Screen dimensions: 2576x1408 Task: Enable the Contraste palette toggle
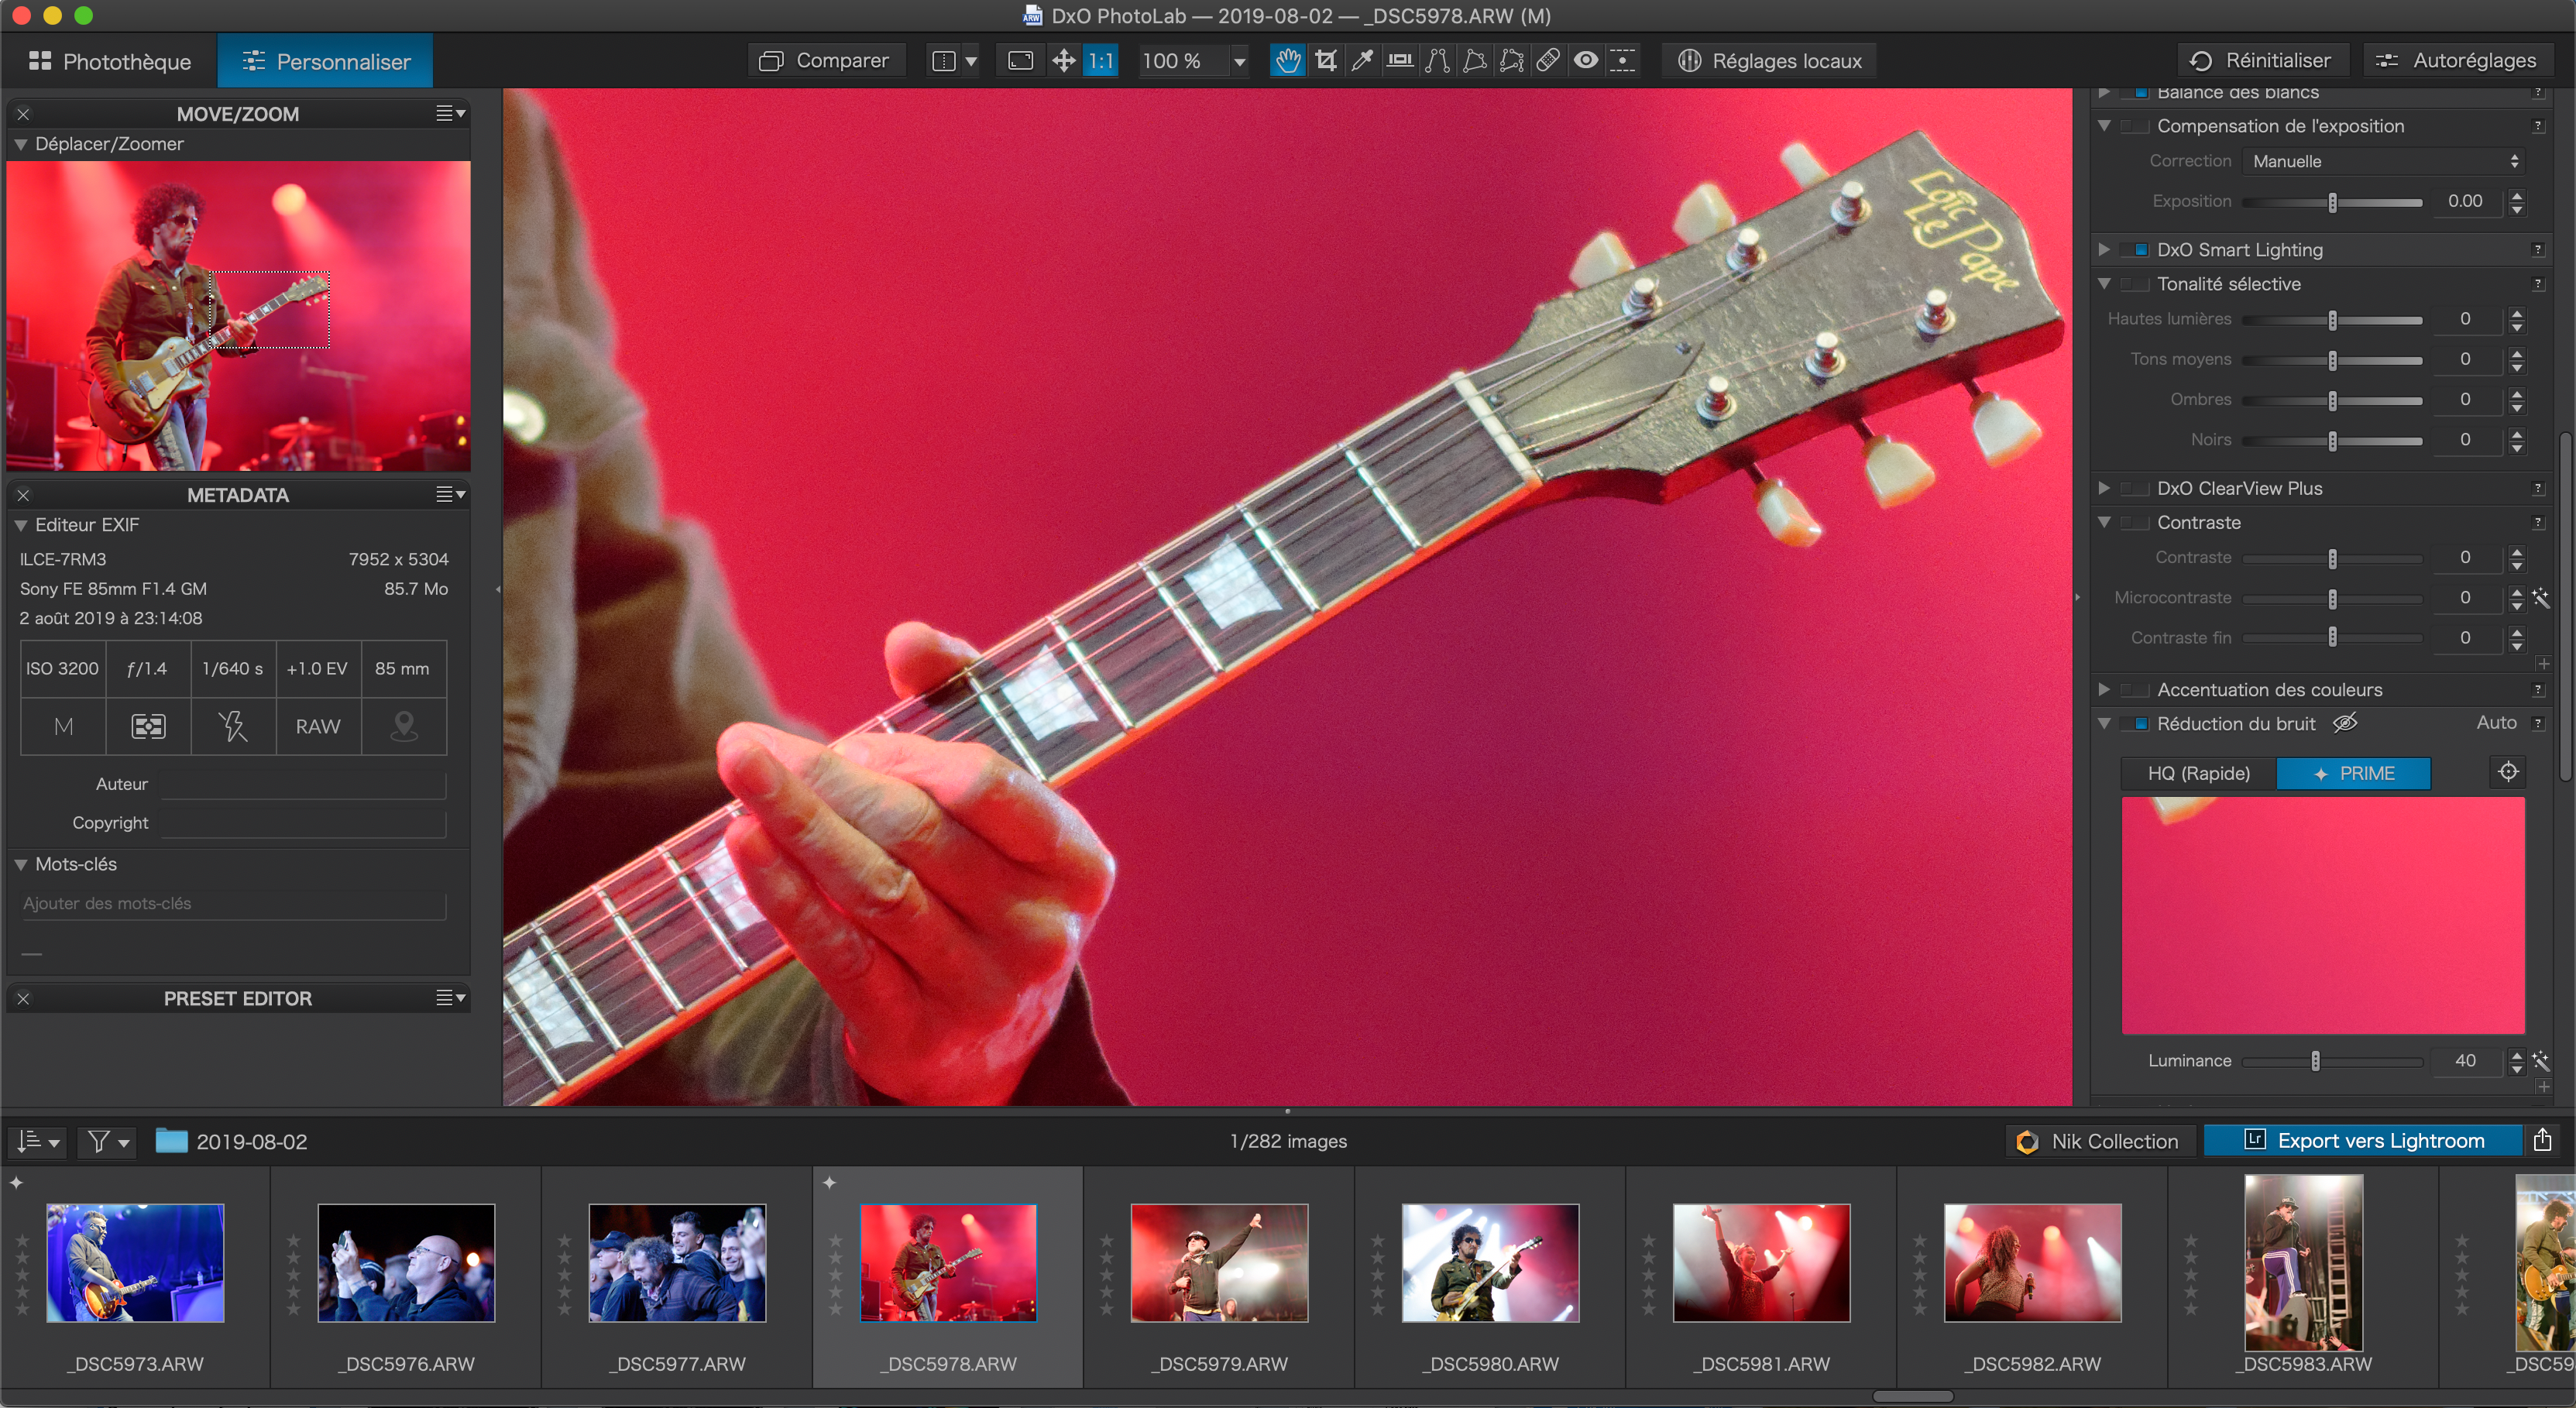pyautogui.click(x=2135, y=522)
